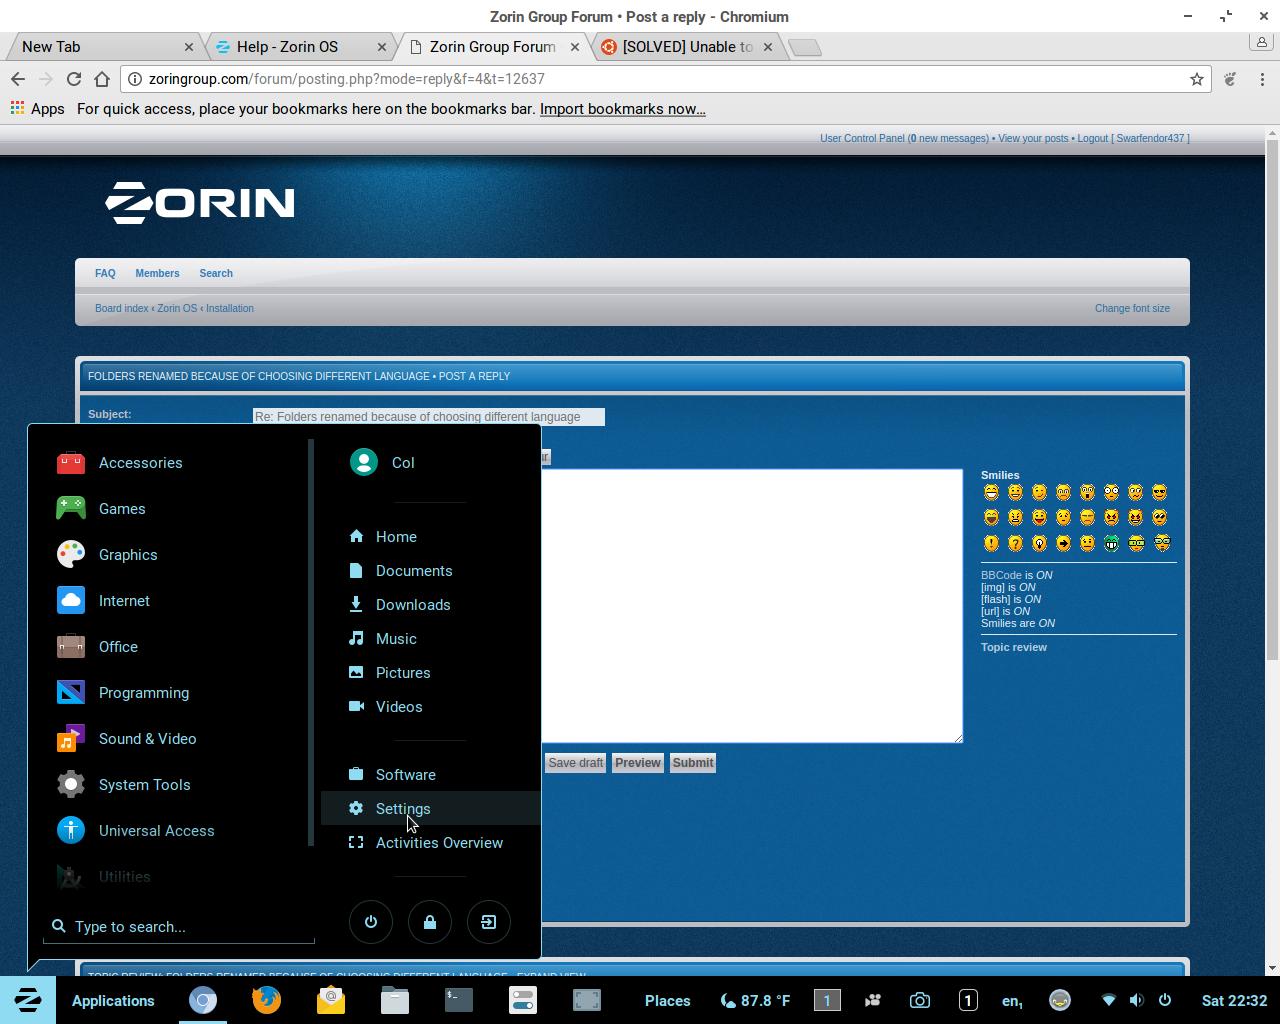
Task: Open the tweak settings taskbar icon
Action: (x=523, y=1000)
